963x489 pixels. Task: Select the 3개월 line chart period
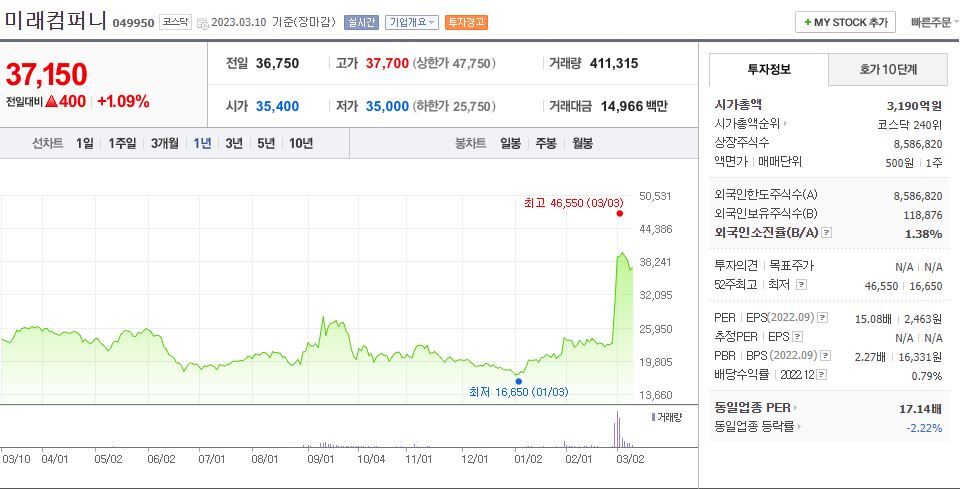[165, 143]
